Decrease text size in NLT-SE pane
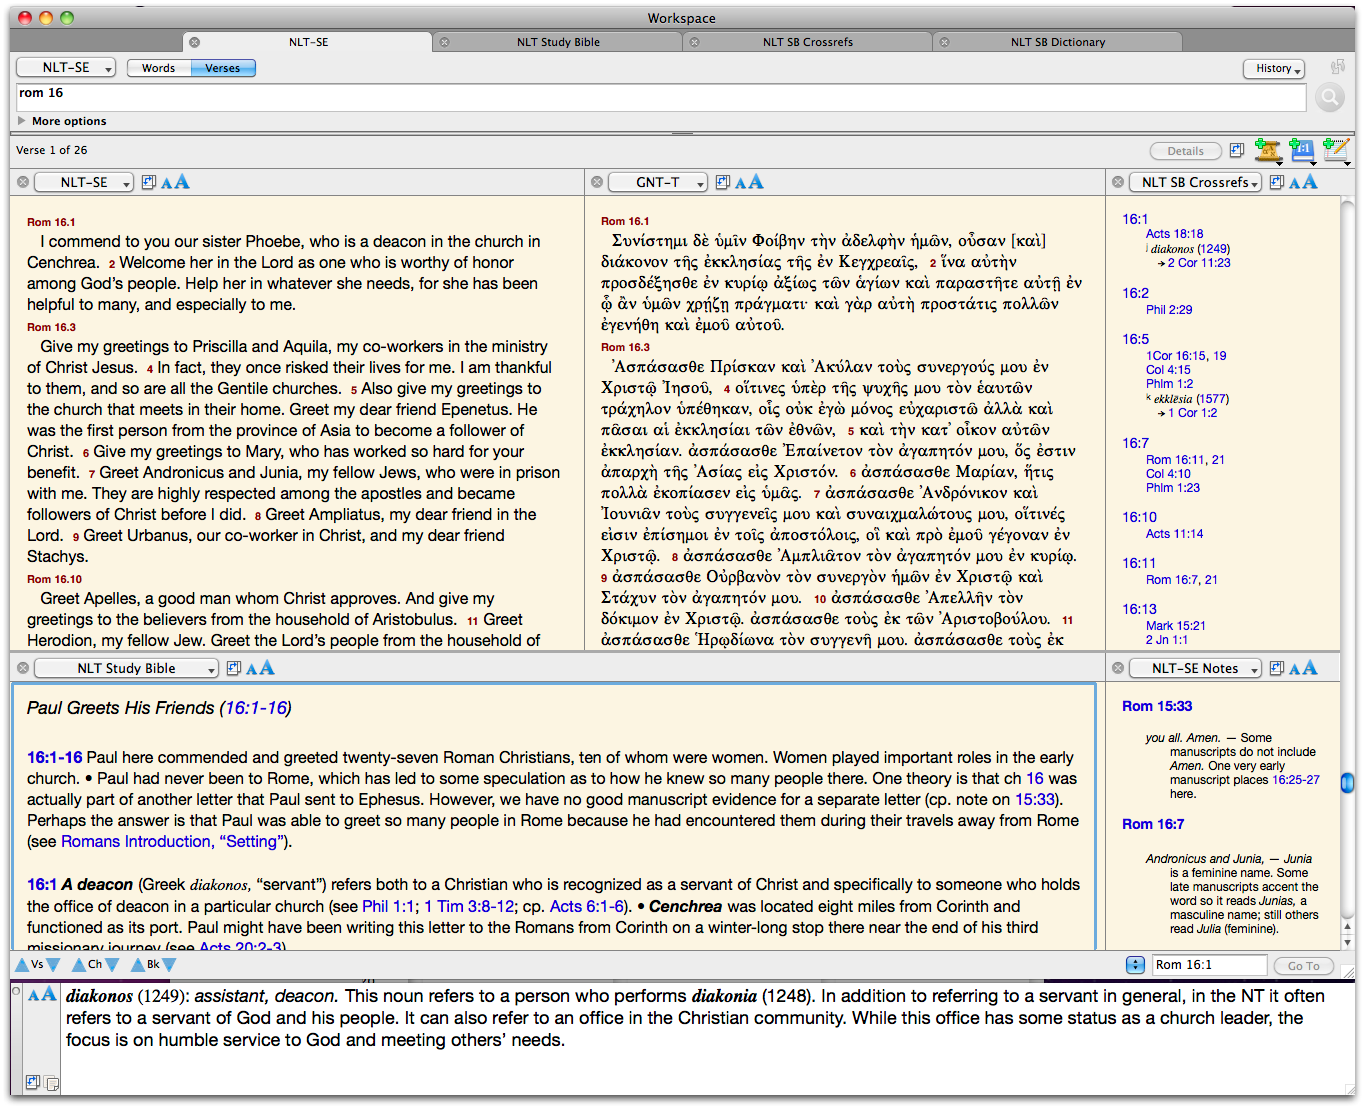This screenshot has height=1110, width=1365. [x=166, y=183]
